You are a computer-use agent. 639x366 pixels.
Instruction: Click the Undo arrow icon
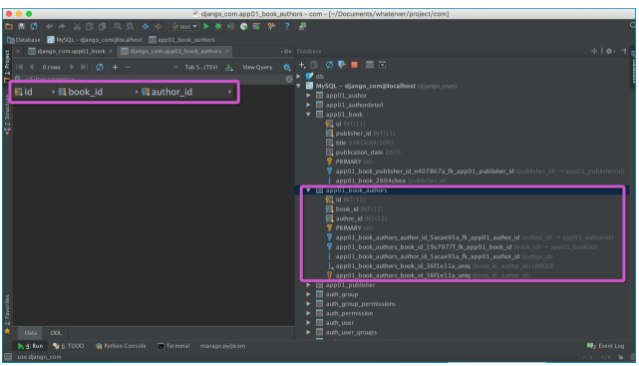click(49, 26)
